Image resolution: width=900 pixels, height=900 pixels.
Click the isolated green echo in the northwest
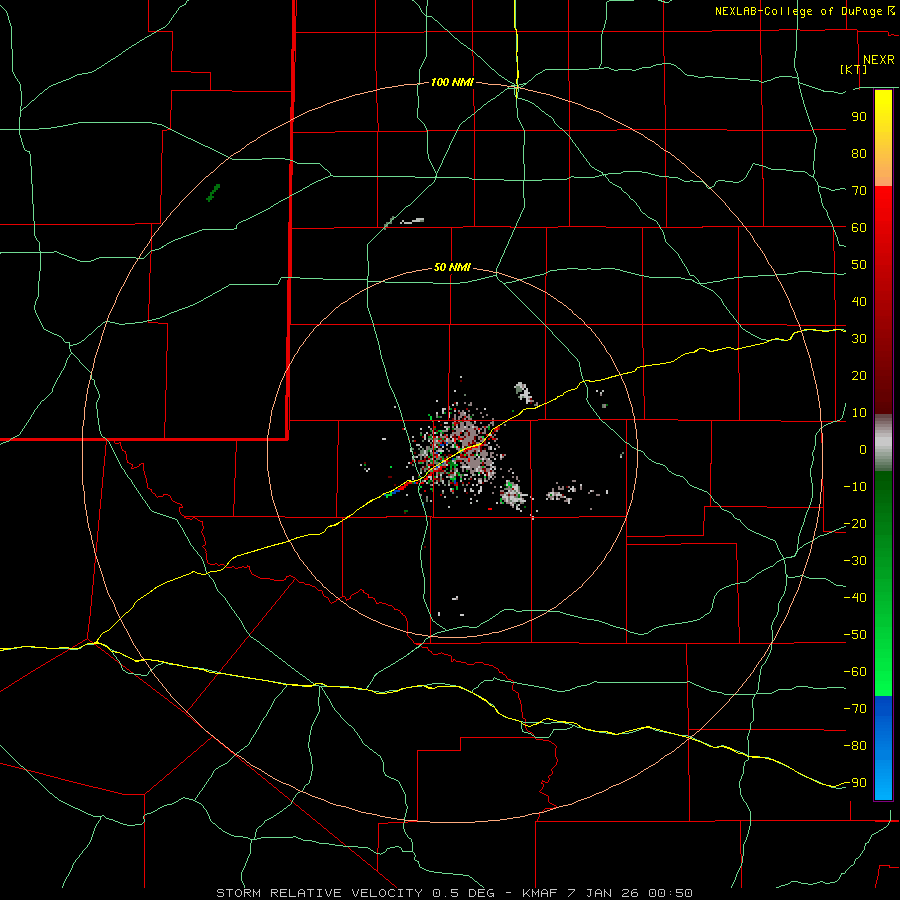tap(213, 192)
